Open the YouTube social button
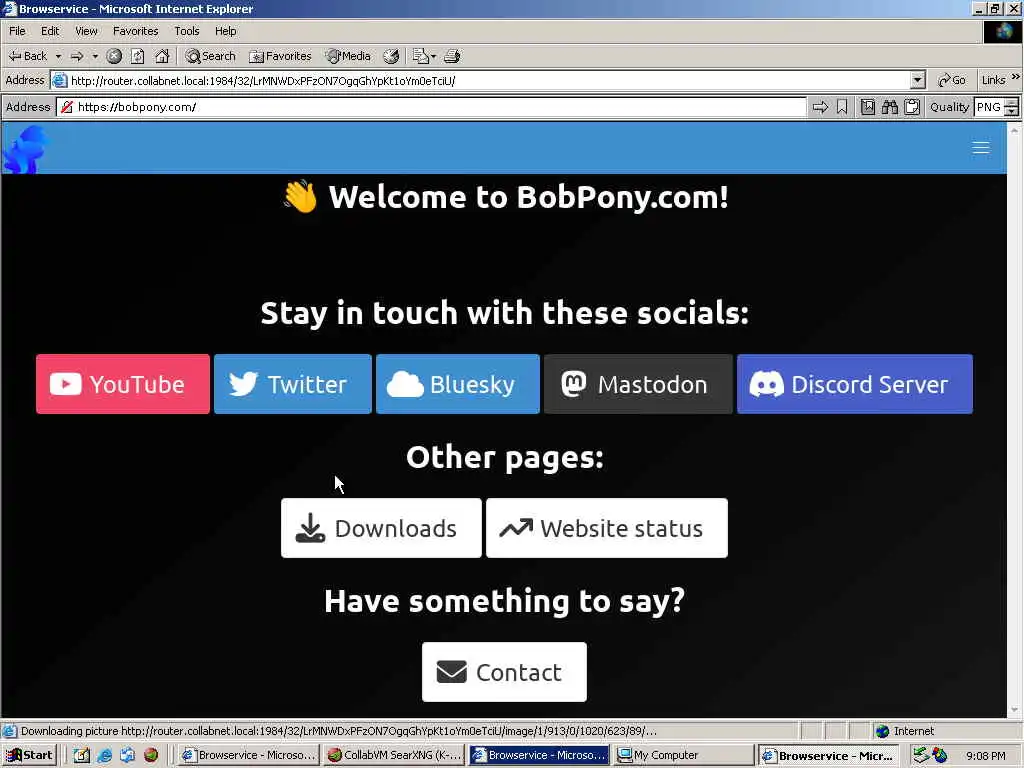1024x768 pixels. (x=123, y=384)
